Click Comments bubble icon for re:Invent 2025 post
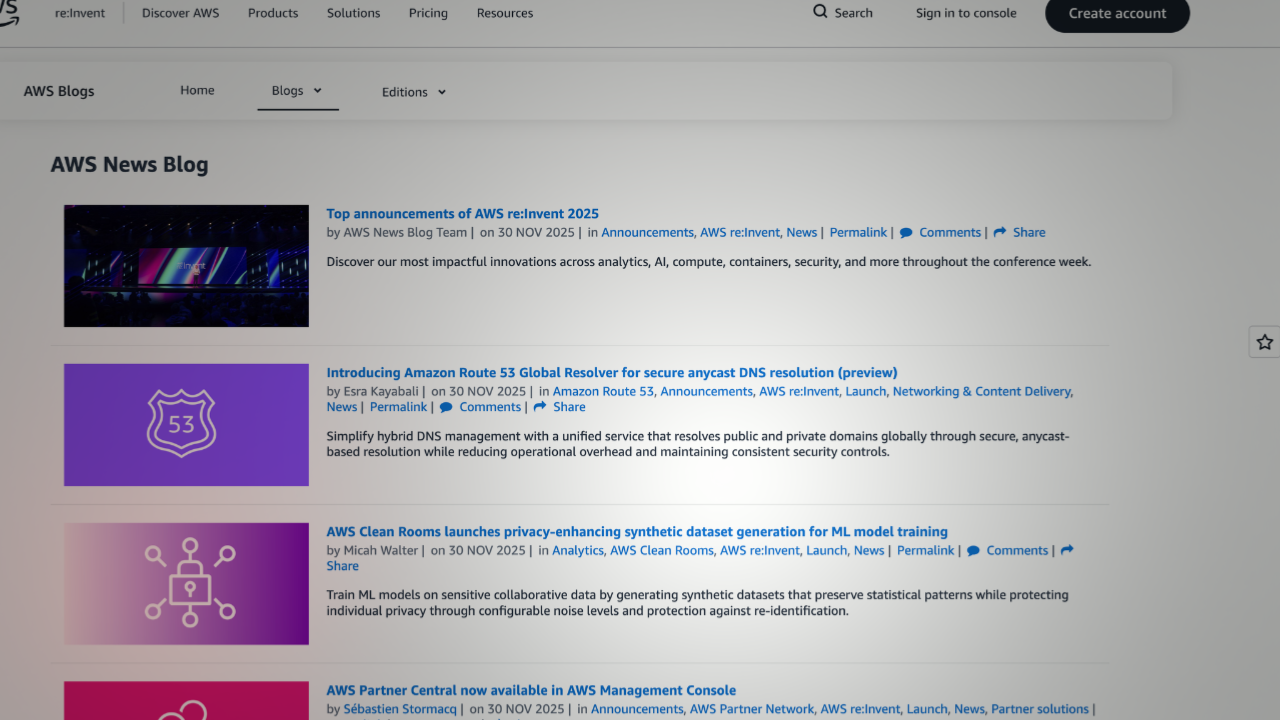1280x720 pixels. pos(906,233)
